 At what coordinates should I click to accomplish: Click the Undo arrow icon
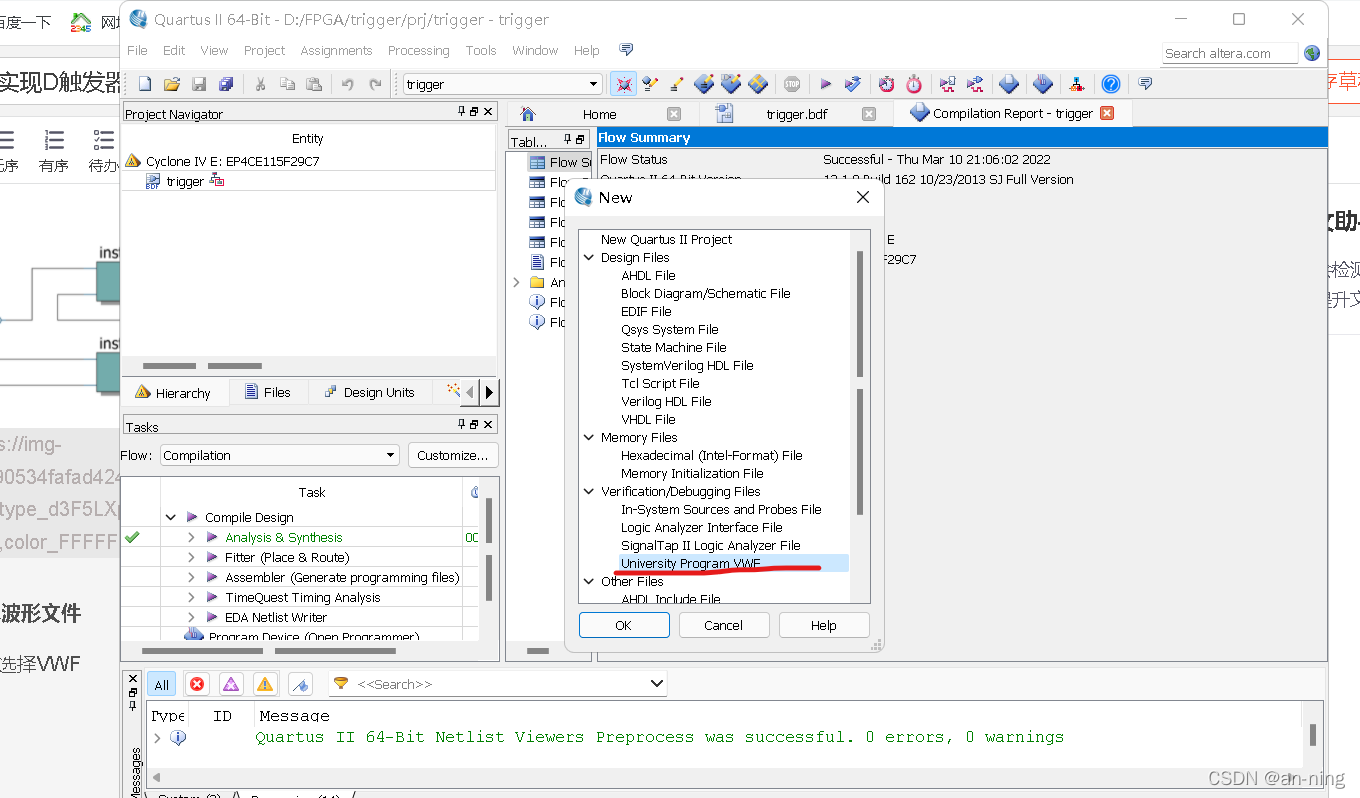348,84
